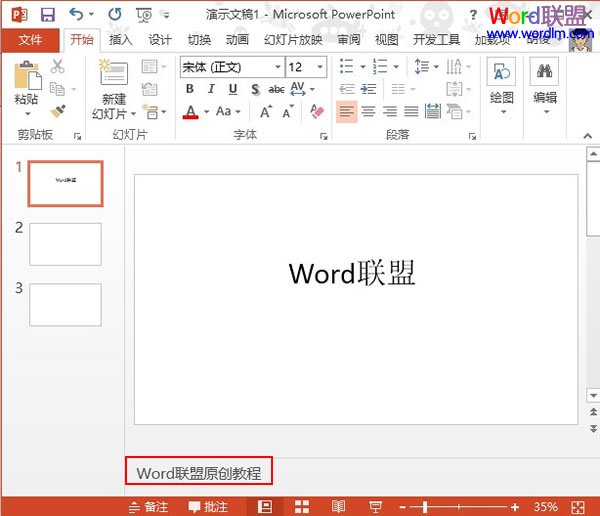The width and height of the screenshot is (600, 516).
Task: Adjust the zoom slider handle
Action: (425, 507)
